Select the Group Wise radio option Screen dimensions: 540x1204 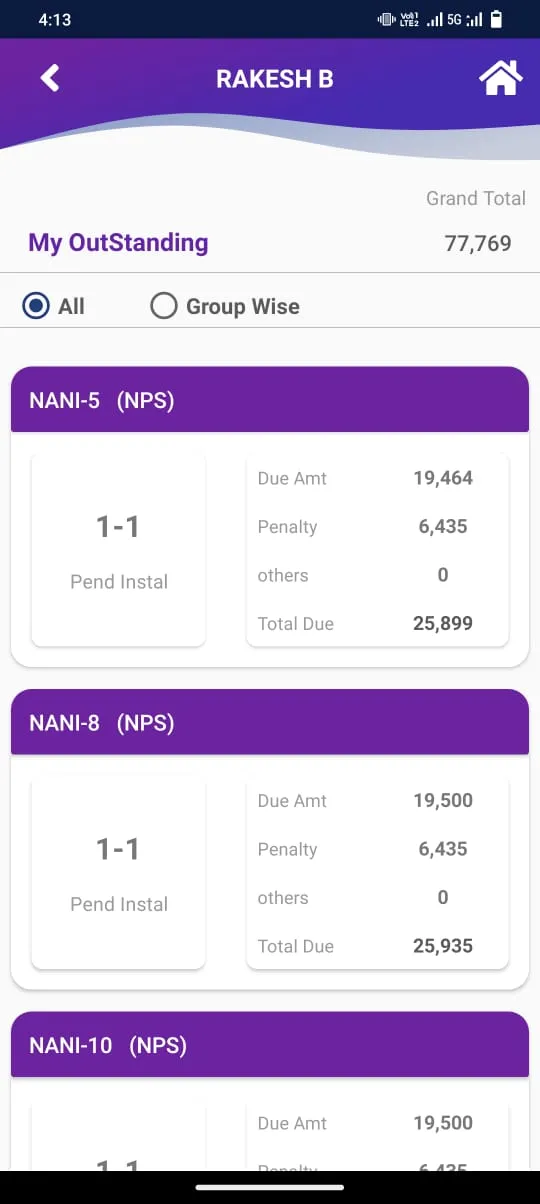coord(225,306)
